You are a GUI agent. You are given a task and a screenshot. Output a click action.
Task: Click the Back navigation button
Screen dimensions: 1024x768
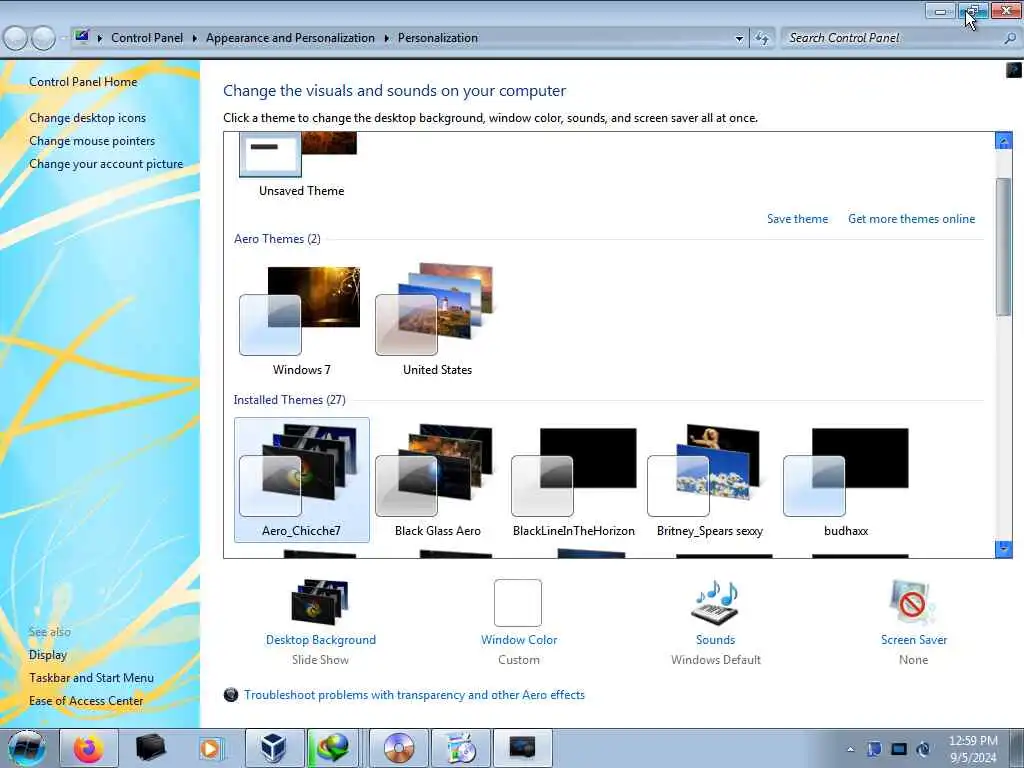(x=16, y=39)
